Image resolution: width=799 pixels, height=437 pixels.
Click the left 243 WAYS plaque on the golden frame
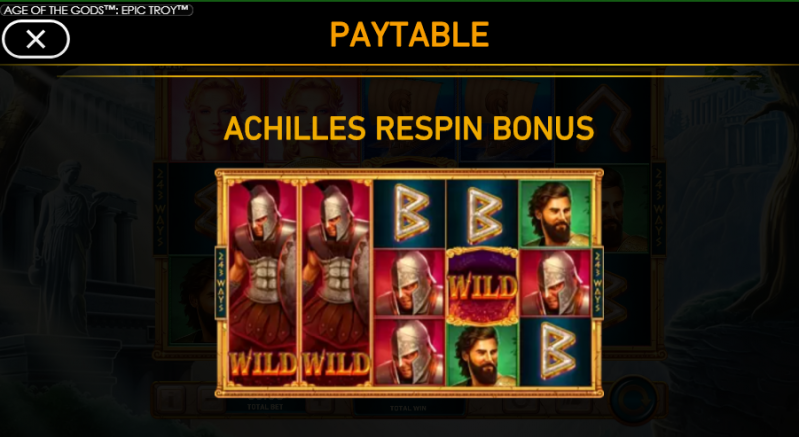coord(221,283)
